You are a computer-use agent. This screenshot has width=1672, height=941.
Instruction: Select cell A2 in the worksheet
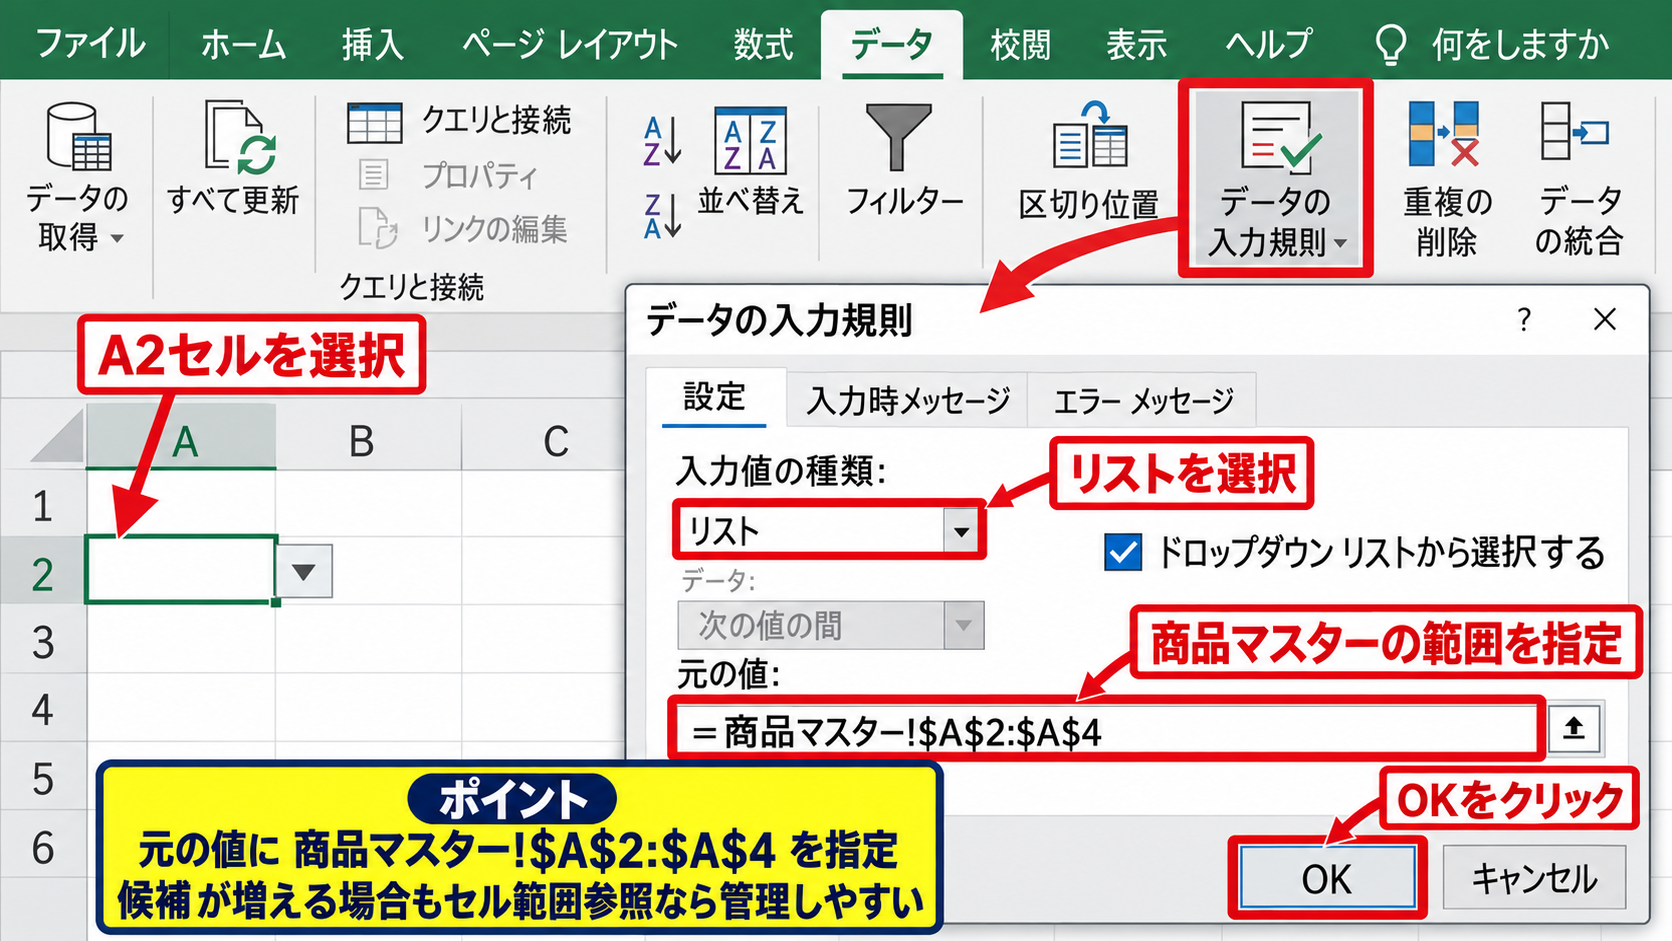tap(181, 570)
